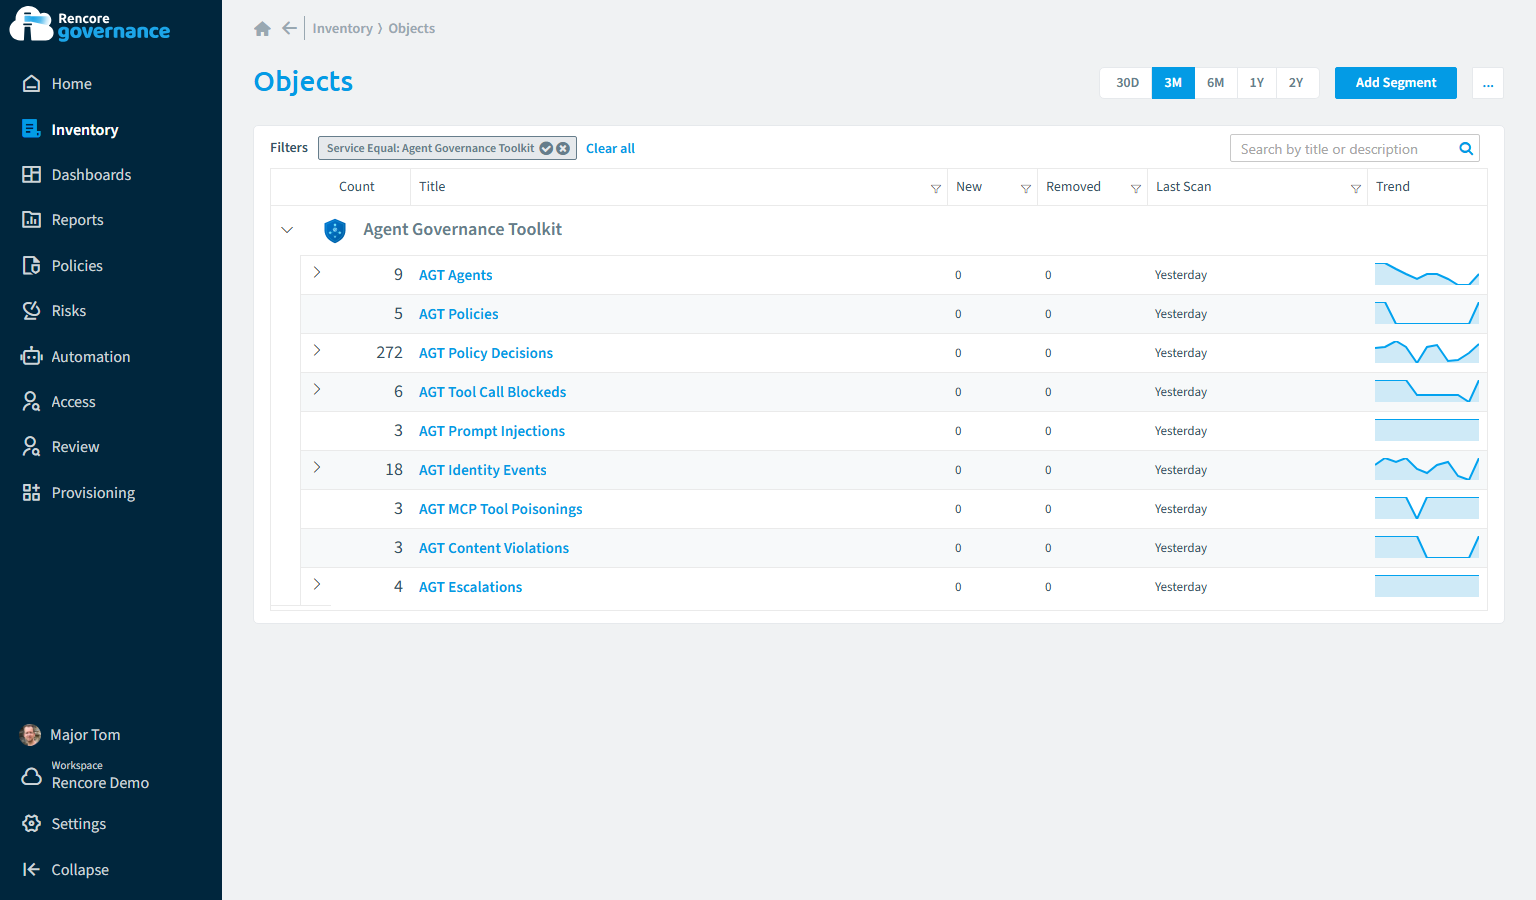This screenshot has width=1536, height=900.
Task: Click the Add Segment button
Action: (1395, 83)
